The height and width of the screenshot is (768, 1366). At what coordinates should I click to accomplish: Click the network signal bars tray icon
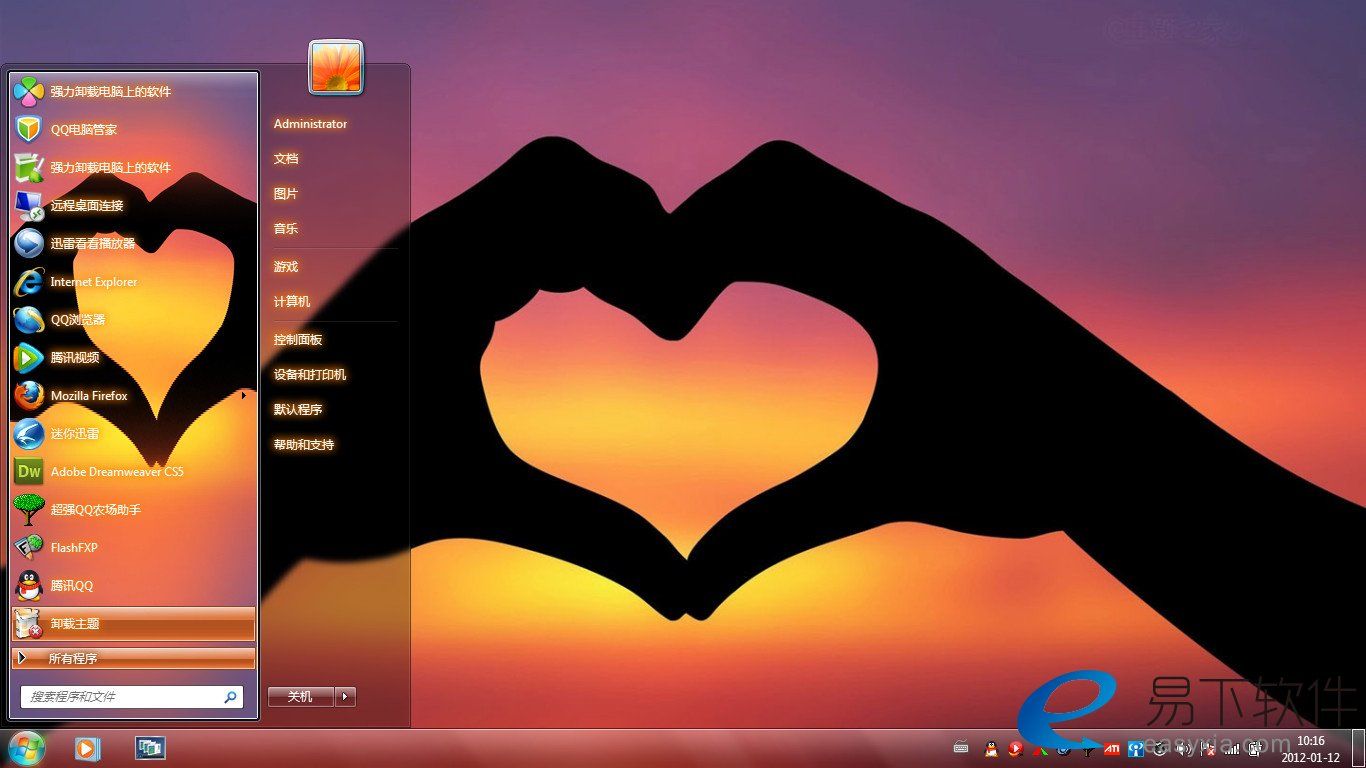(x=1232, y=748)
